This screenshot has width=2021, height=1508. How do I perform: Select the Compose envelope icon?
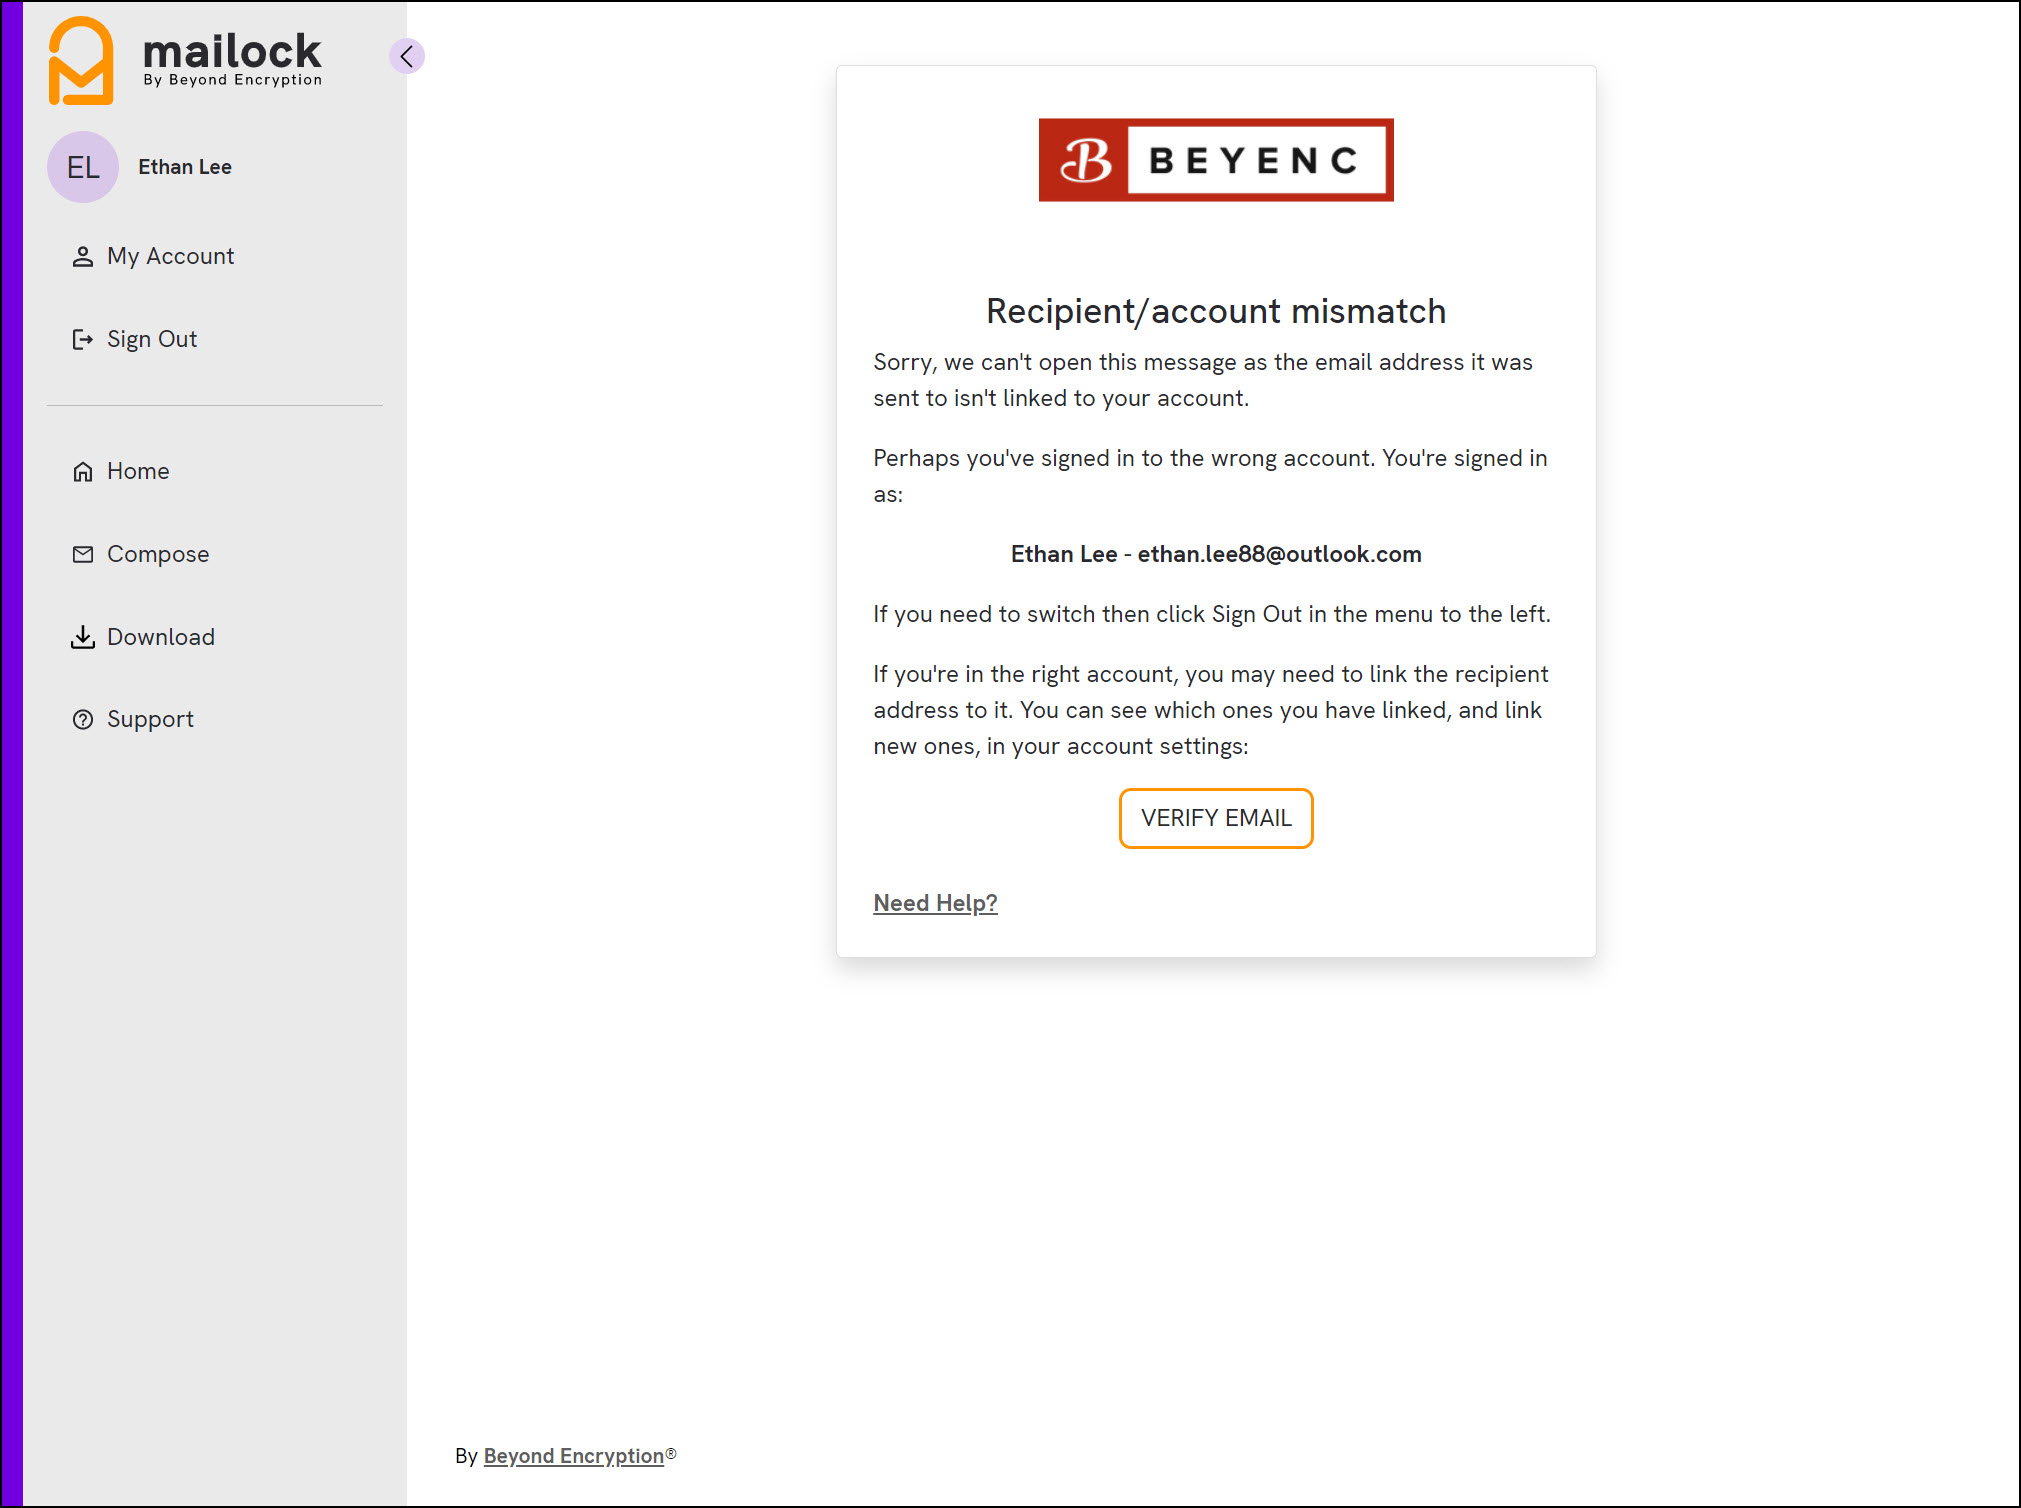tap(83, 553)
